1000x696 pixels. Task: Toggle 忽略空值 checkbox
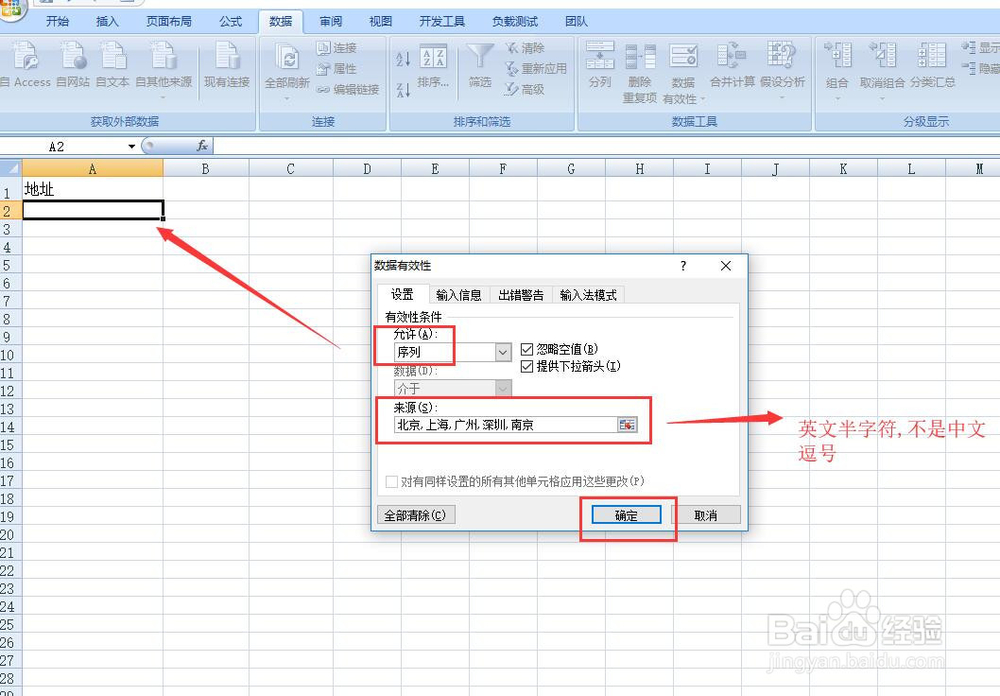click(527, 349)
